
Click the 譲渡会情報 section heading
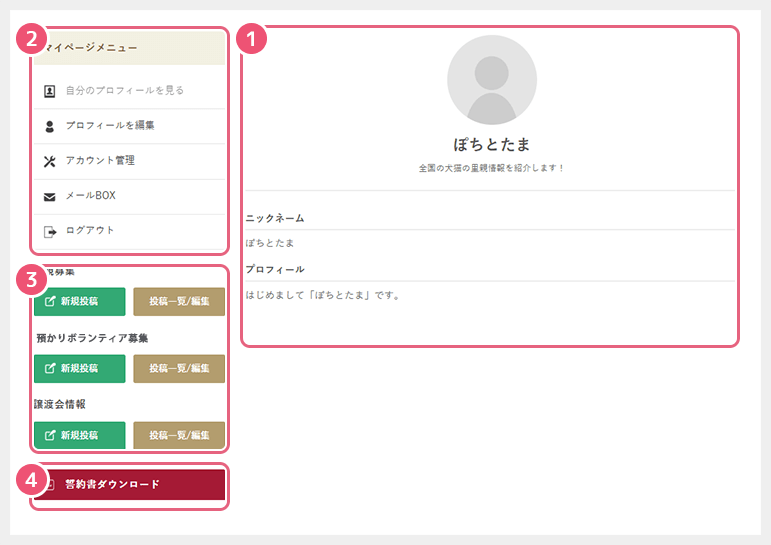coord(60,404)
